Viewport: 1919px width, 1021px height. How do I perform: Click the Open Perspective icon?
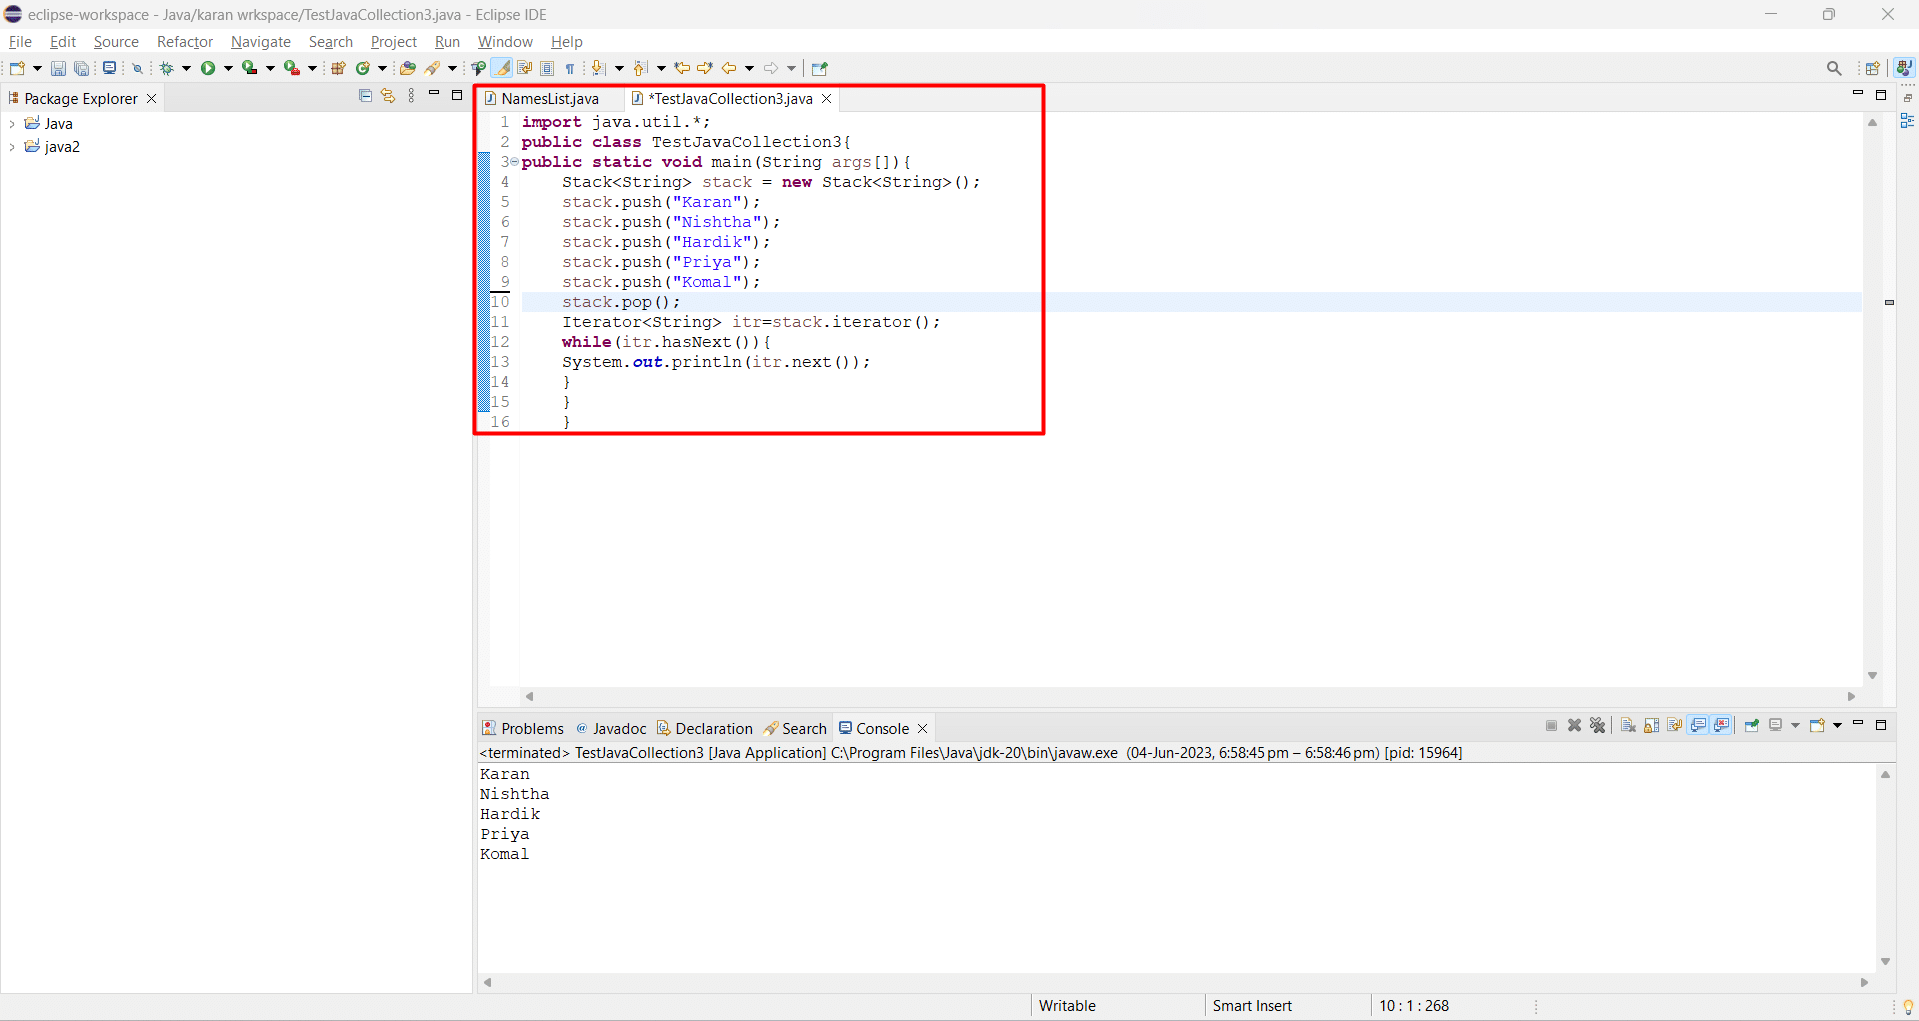click(1873, 68)
